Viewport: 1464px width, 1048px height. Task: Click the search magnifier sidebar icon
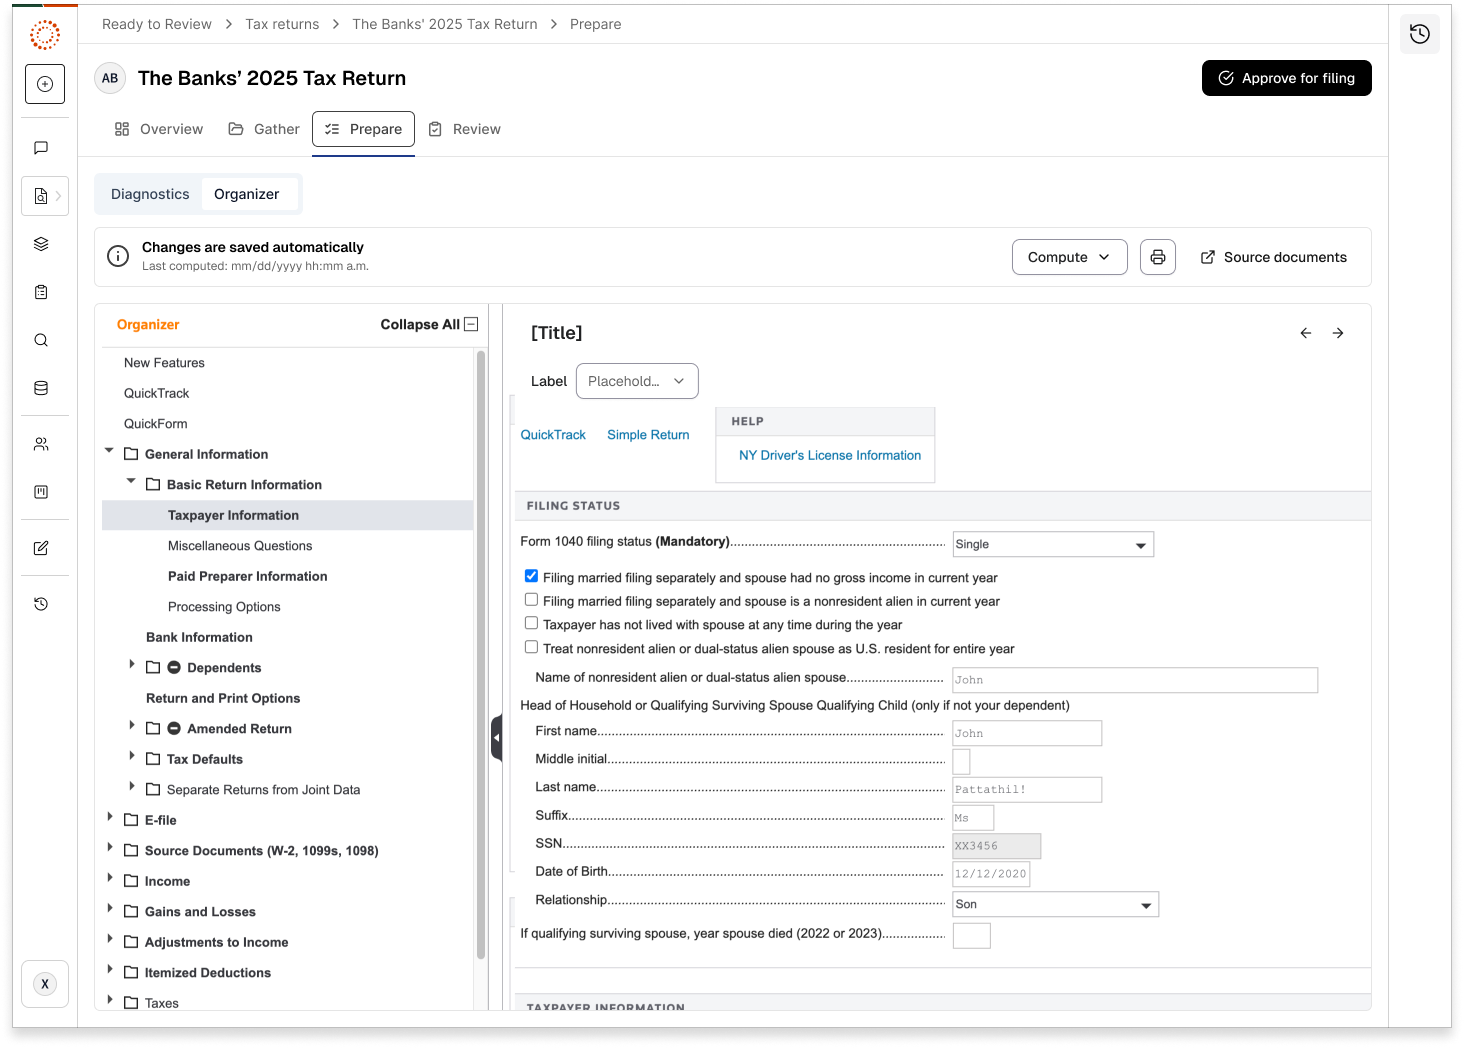coord(41,340)
